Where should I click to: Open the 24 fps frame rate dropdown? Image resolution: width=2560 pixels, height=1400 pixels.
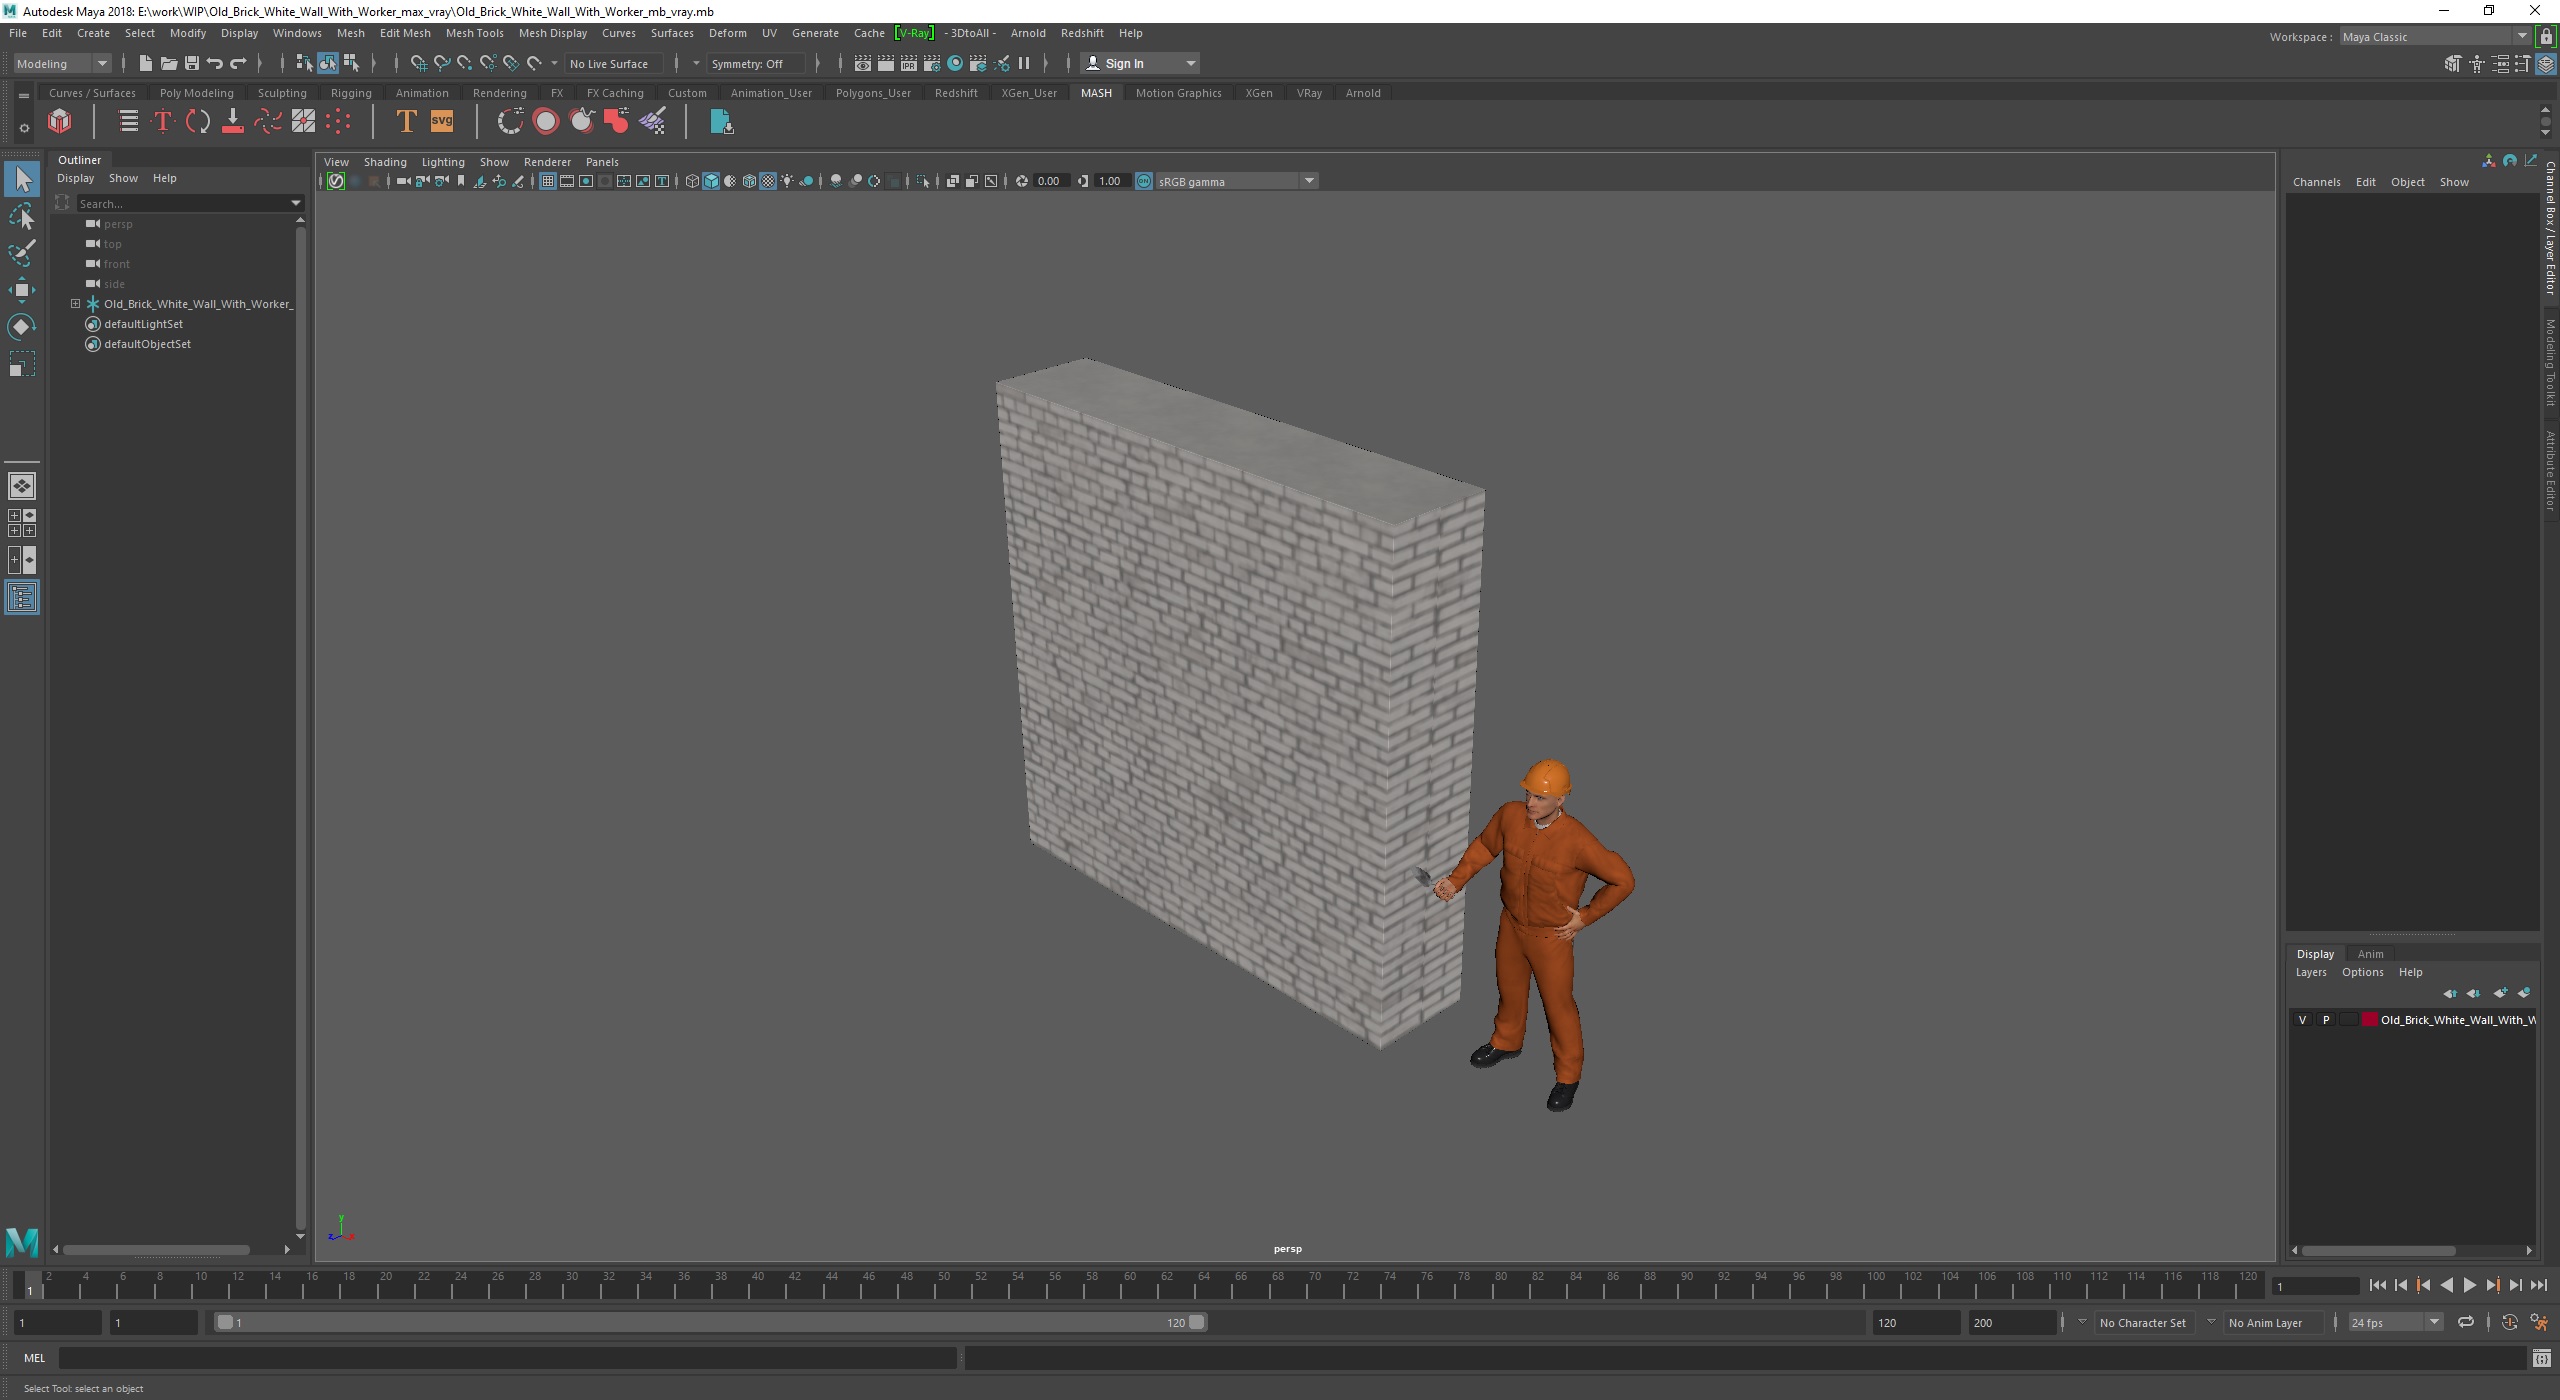[x=2395, y=1322]
